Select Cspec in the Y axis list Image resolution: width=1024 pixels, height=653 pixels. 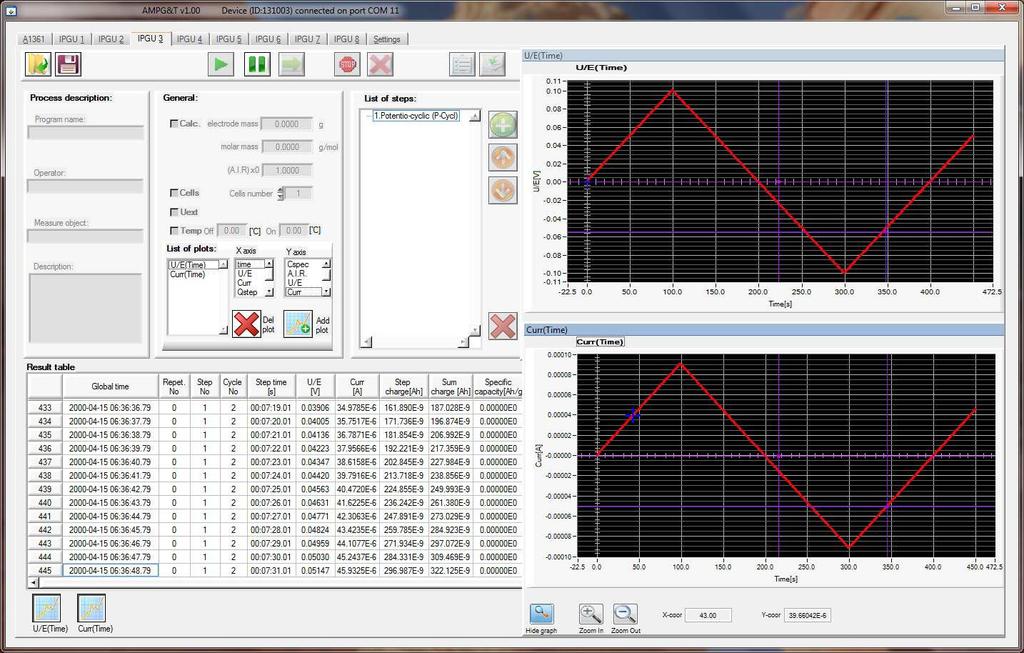[298, 264]
